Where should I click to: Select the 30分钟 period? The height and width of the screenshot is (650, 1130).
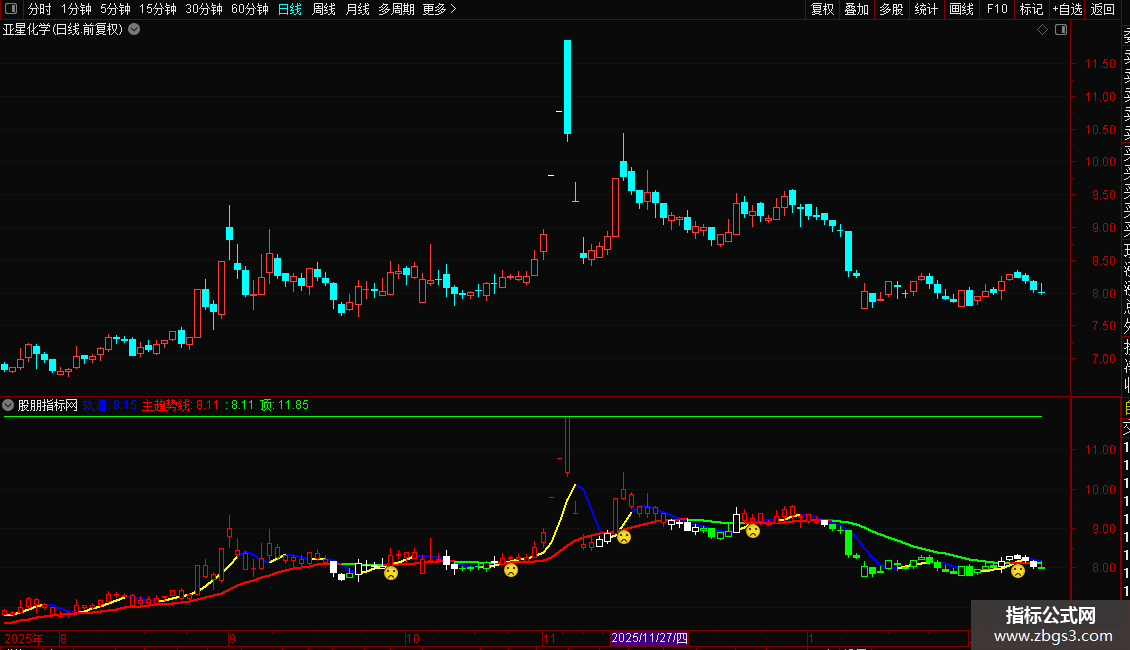click(204, 9)
